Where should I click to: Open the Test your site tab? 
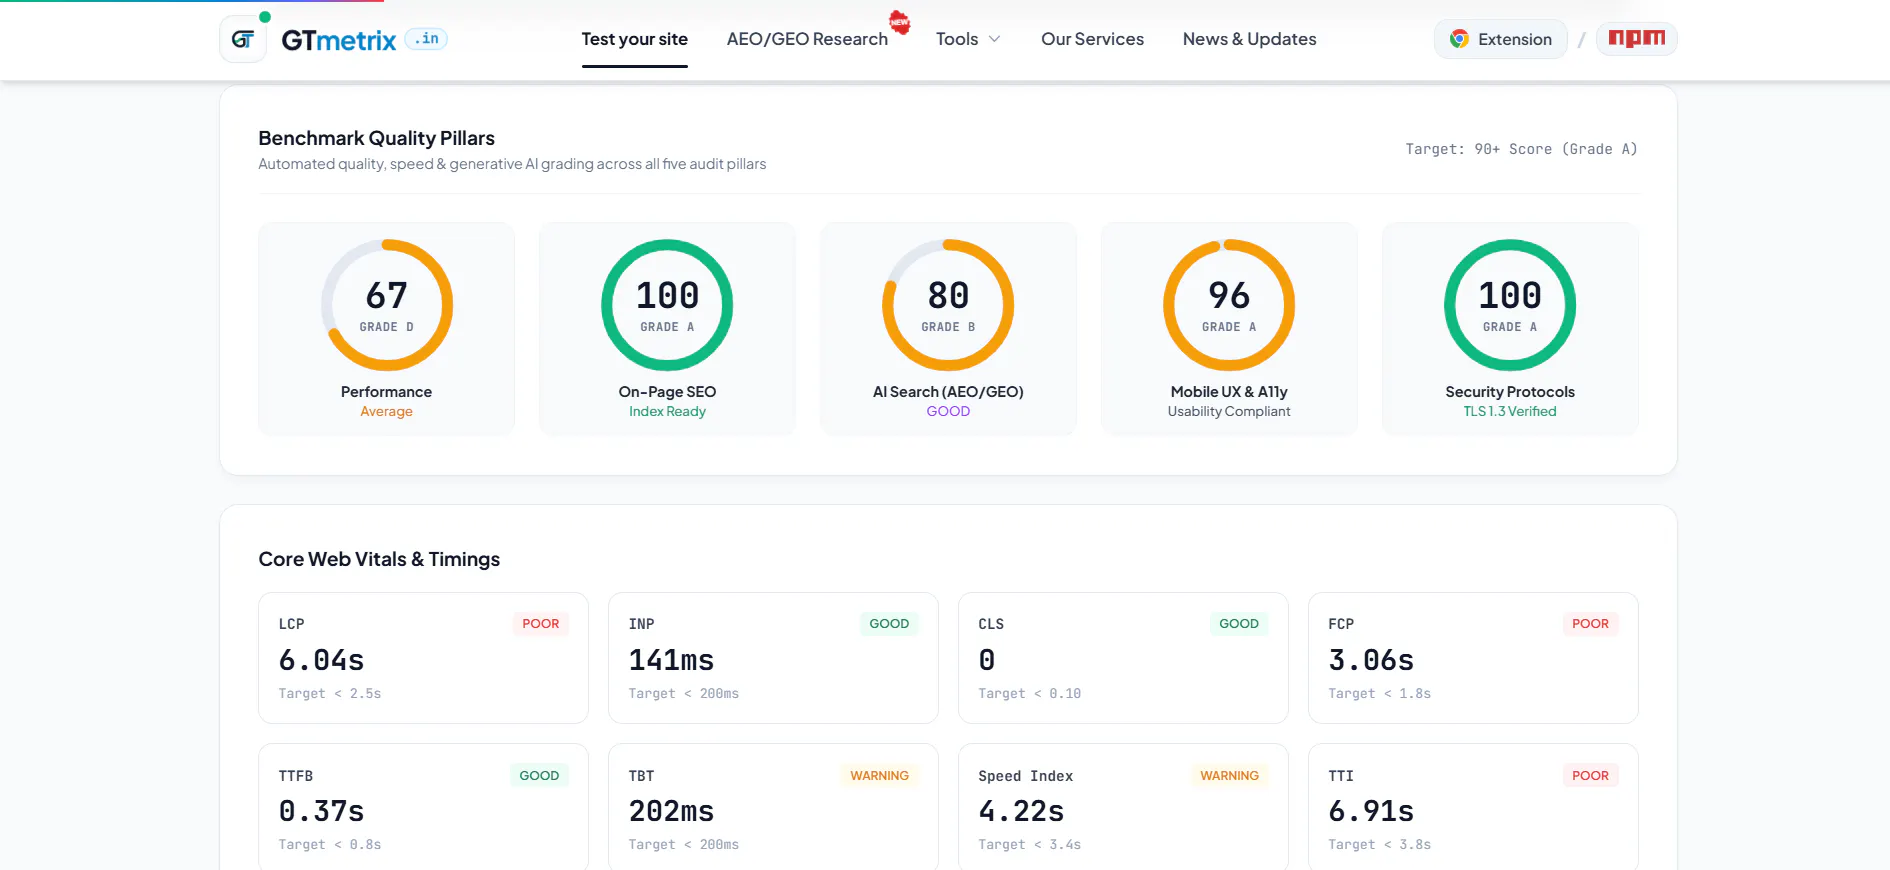pos(635,39)
